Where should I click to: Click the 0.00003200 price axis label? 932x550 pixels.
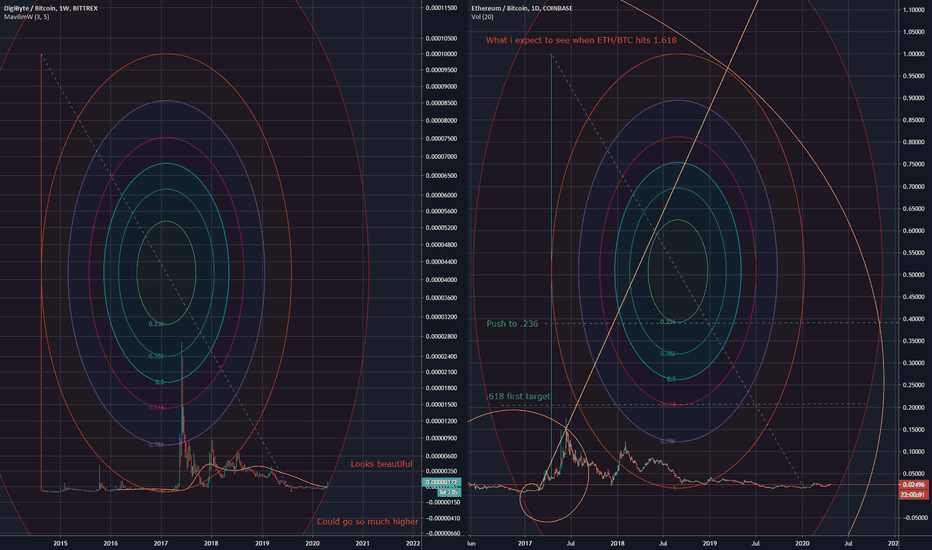pyautogui.click(x=441, y=317)
